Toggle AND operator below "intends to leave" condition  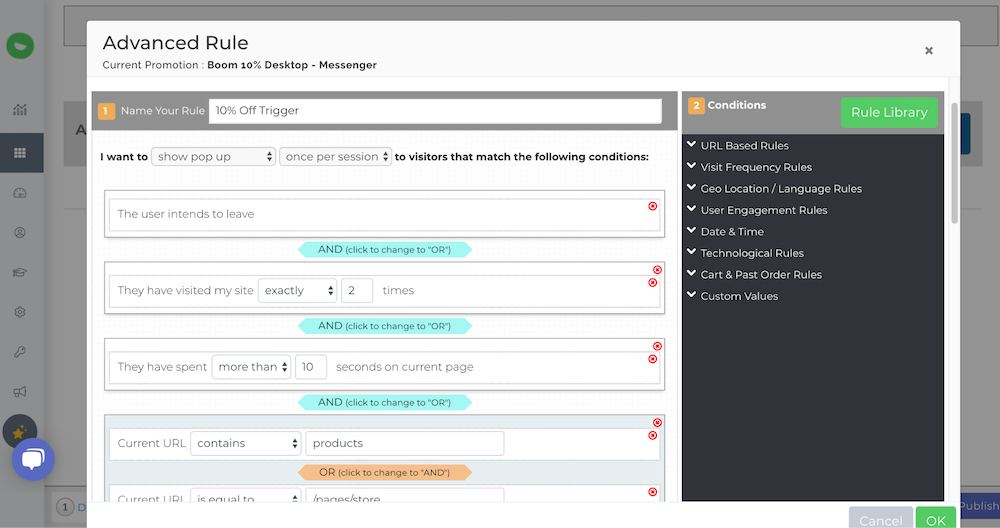(x=385, y=250)
